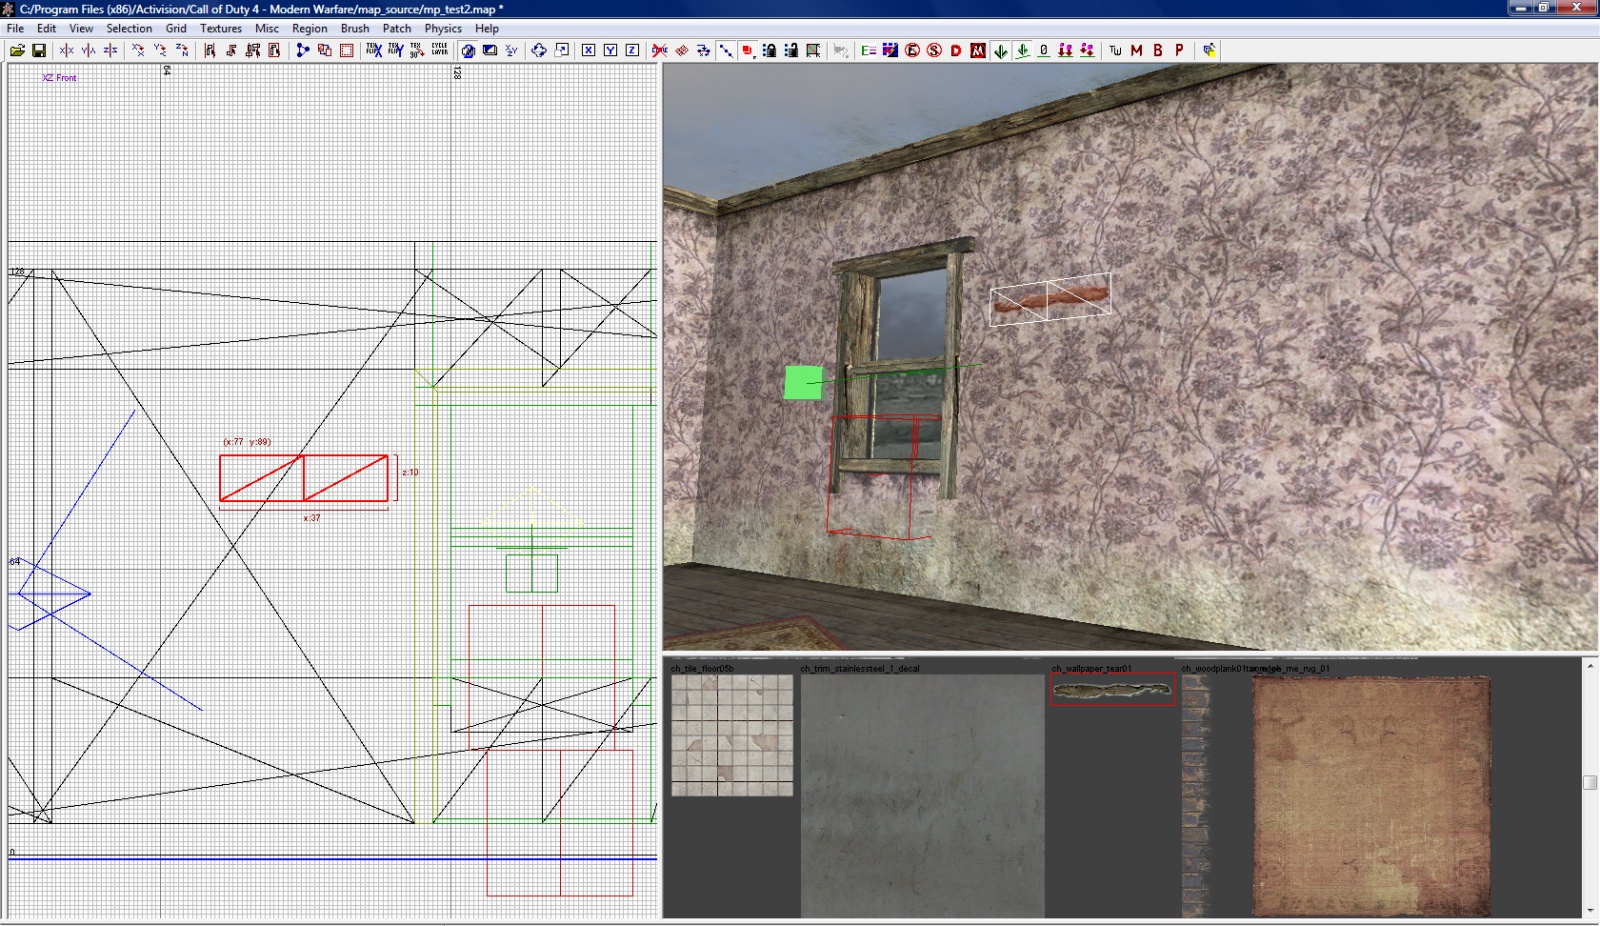
Task: Click the D entity filter button
Action: pyautogui.click(x=956, y=50)
